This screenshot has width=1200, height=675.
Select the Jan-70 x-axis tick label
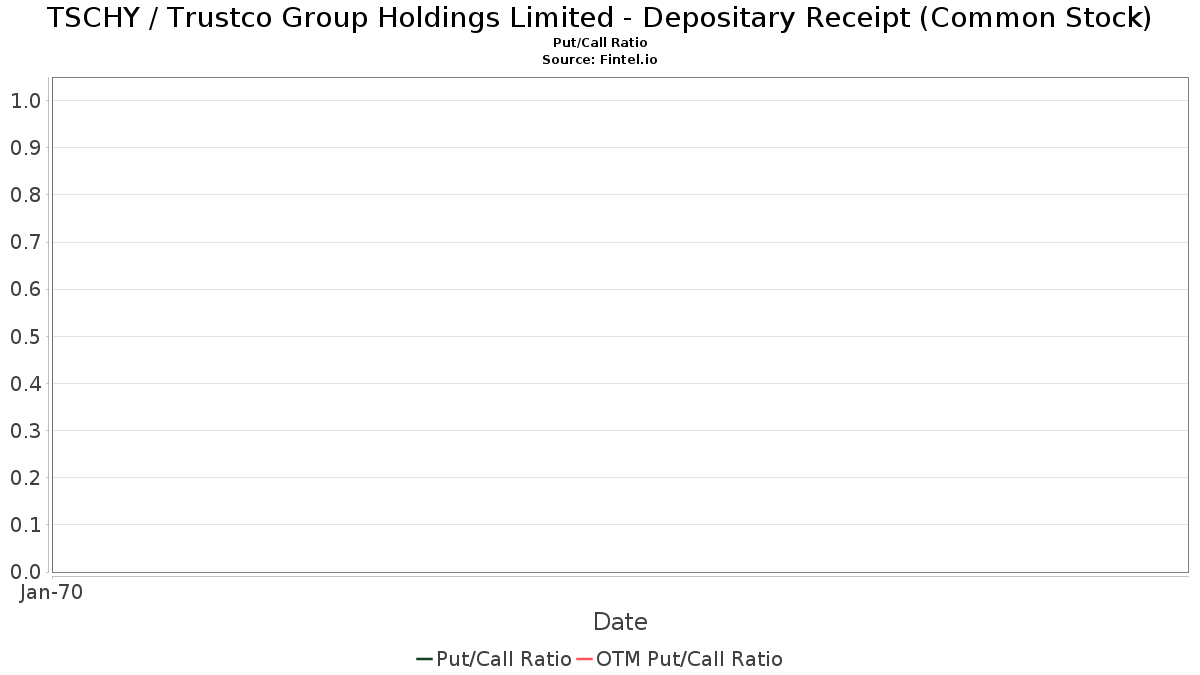pyautogui.click(x=51, y=592)
